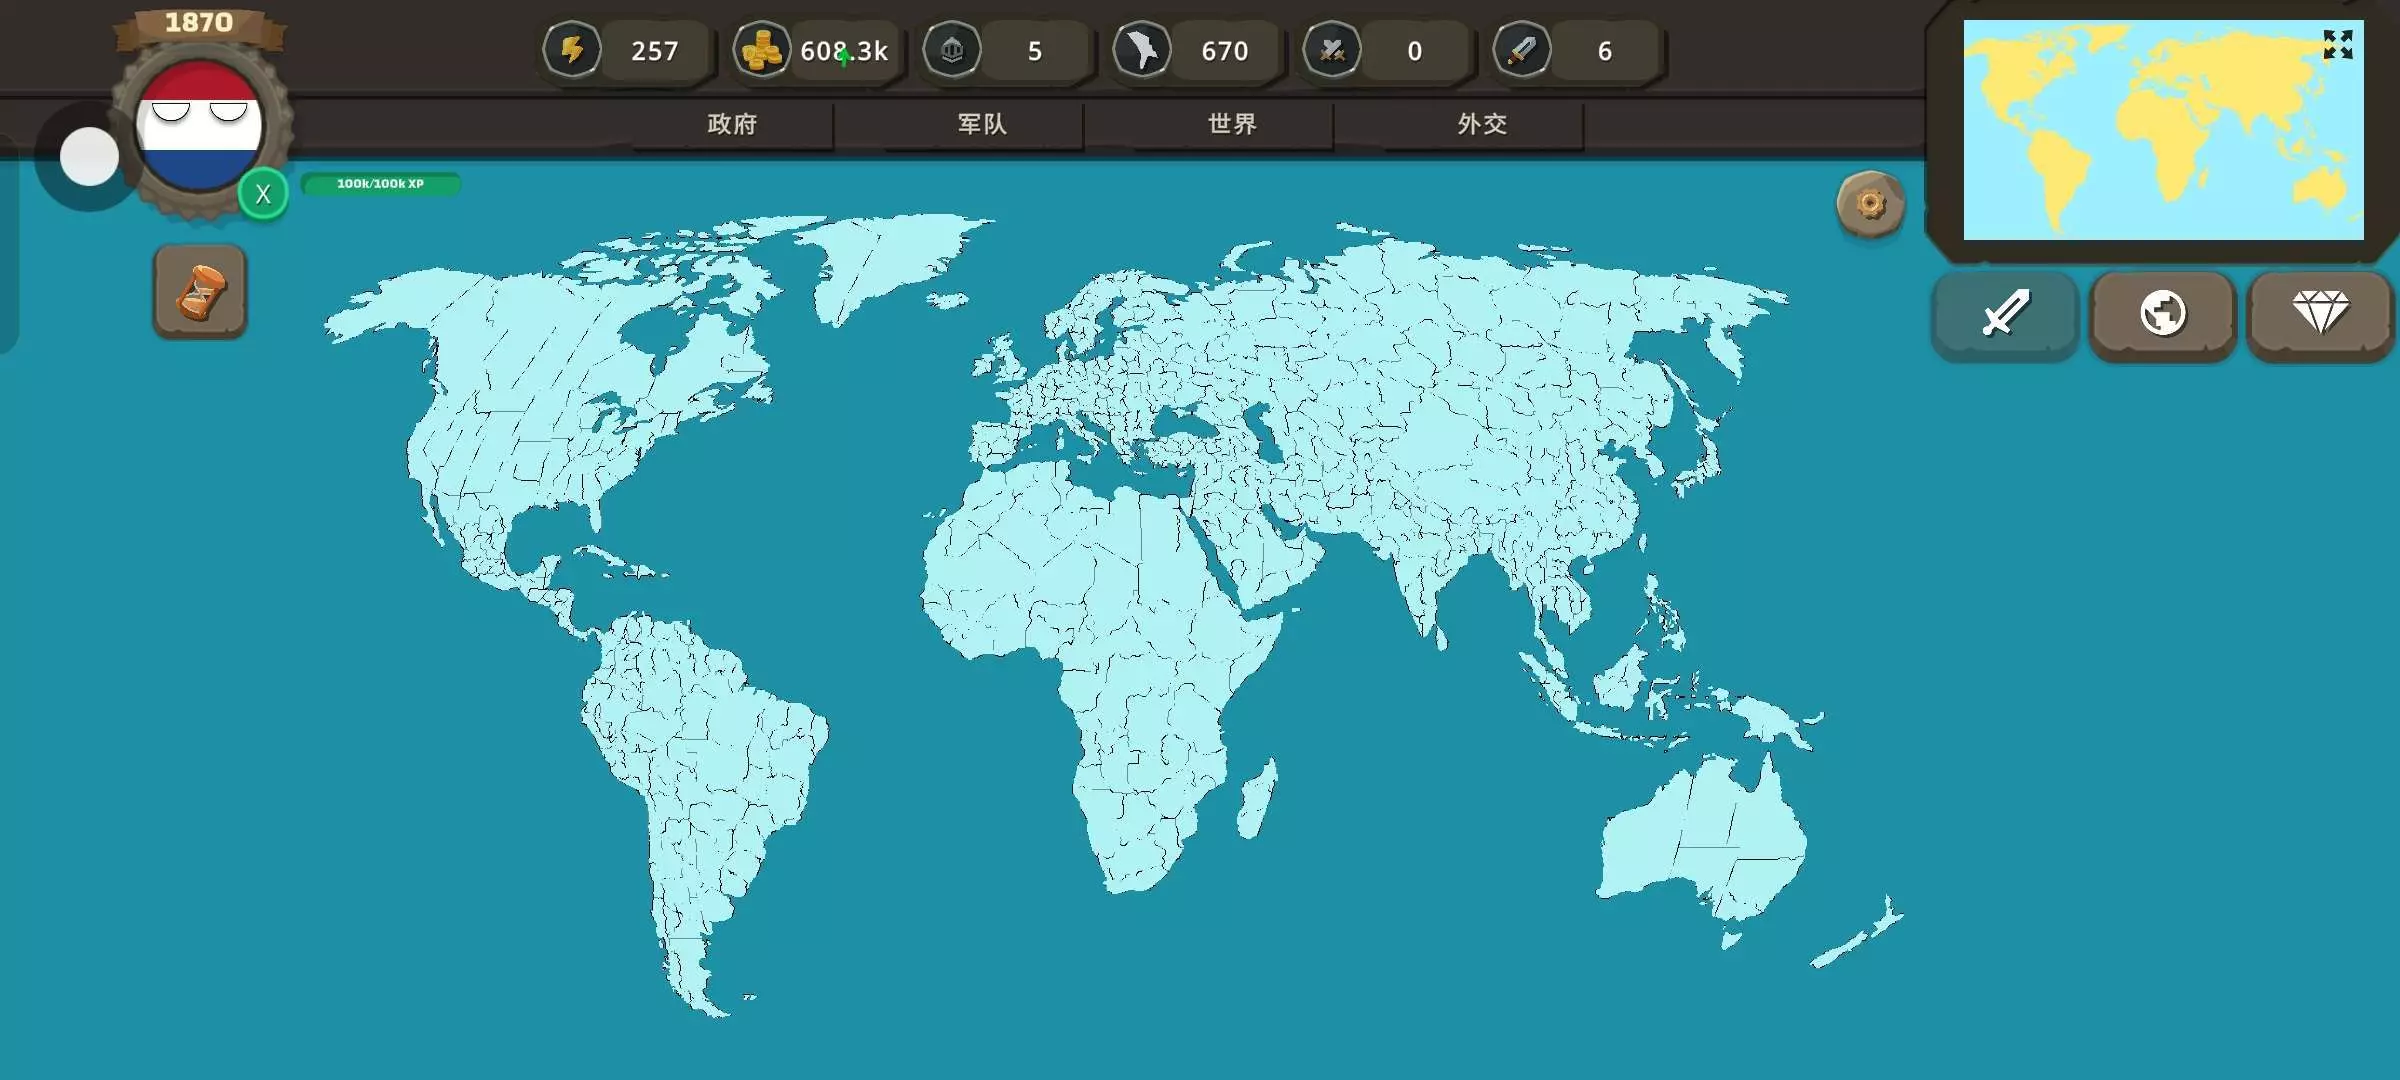Image resolution: width=2400 pixels, height=1080 pixels.
Task: Expand the minimap to fullscreen
Action: [x=2338, y=44]
